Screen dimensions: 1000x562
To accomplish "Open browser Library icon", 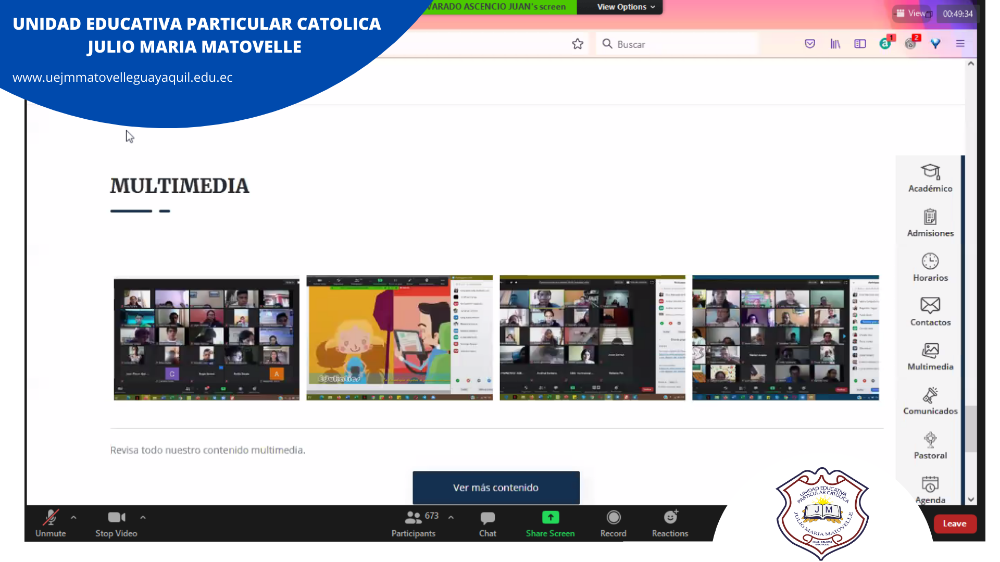I will [x=835, y=43].
